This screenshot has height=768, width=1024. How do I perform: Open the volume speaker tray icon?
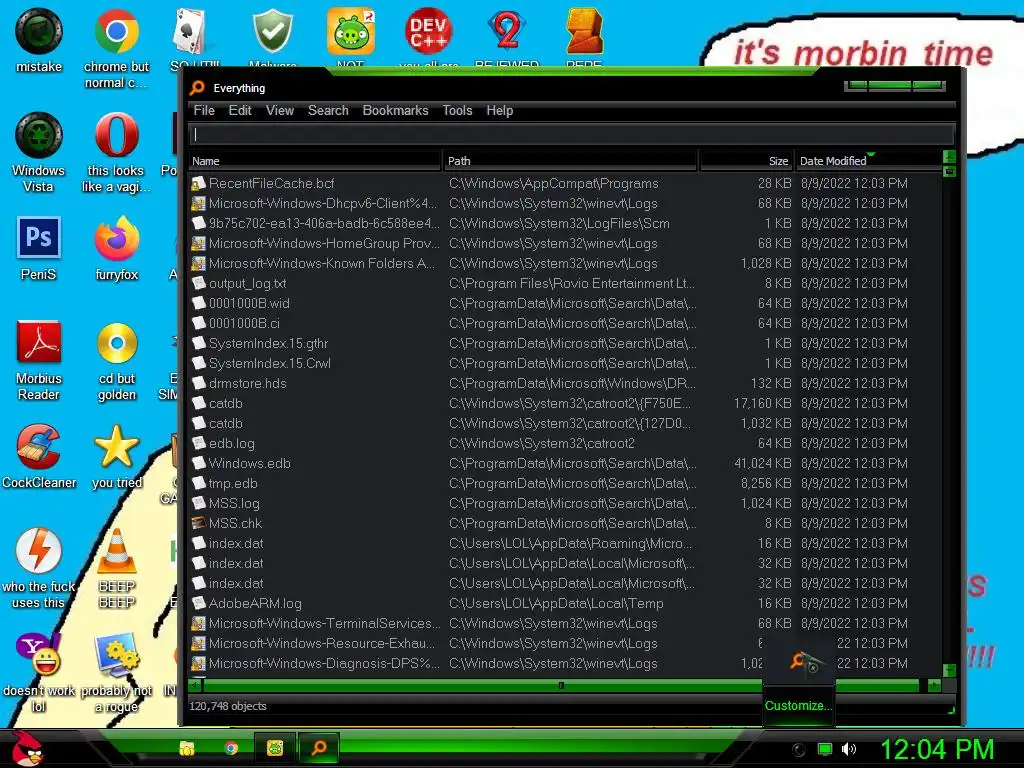point(849,749)
